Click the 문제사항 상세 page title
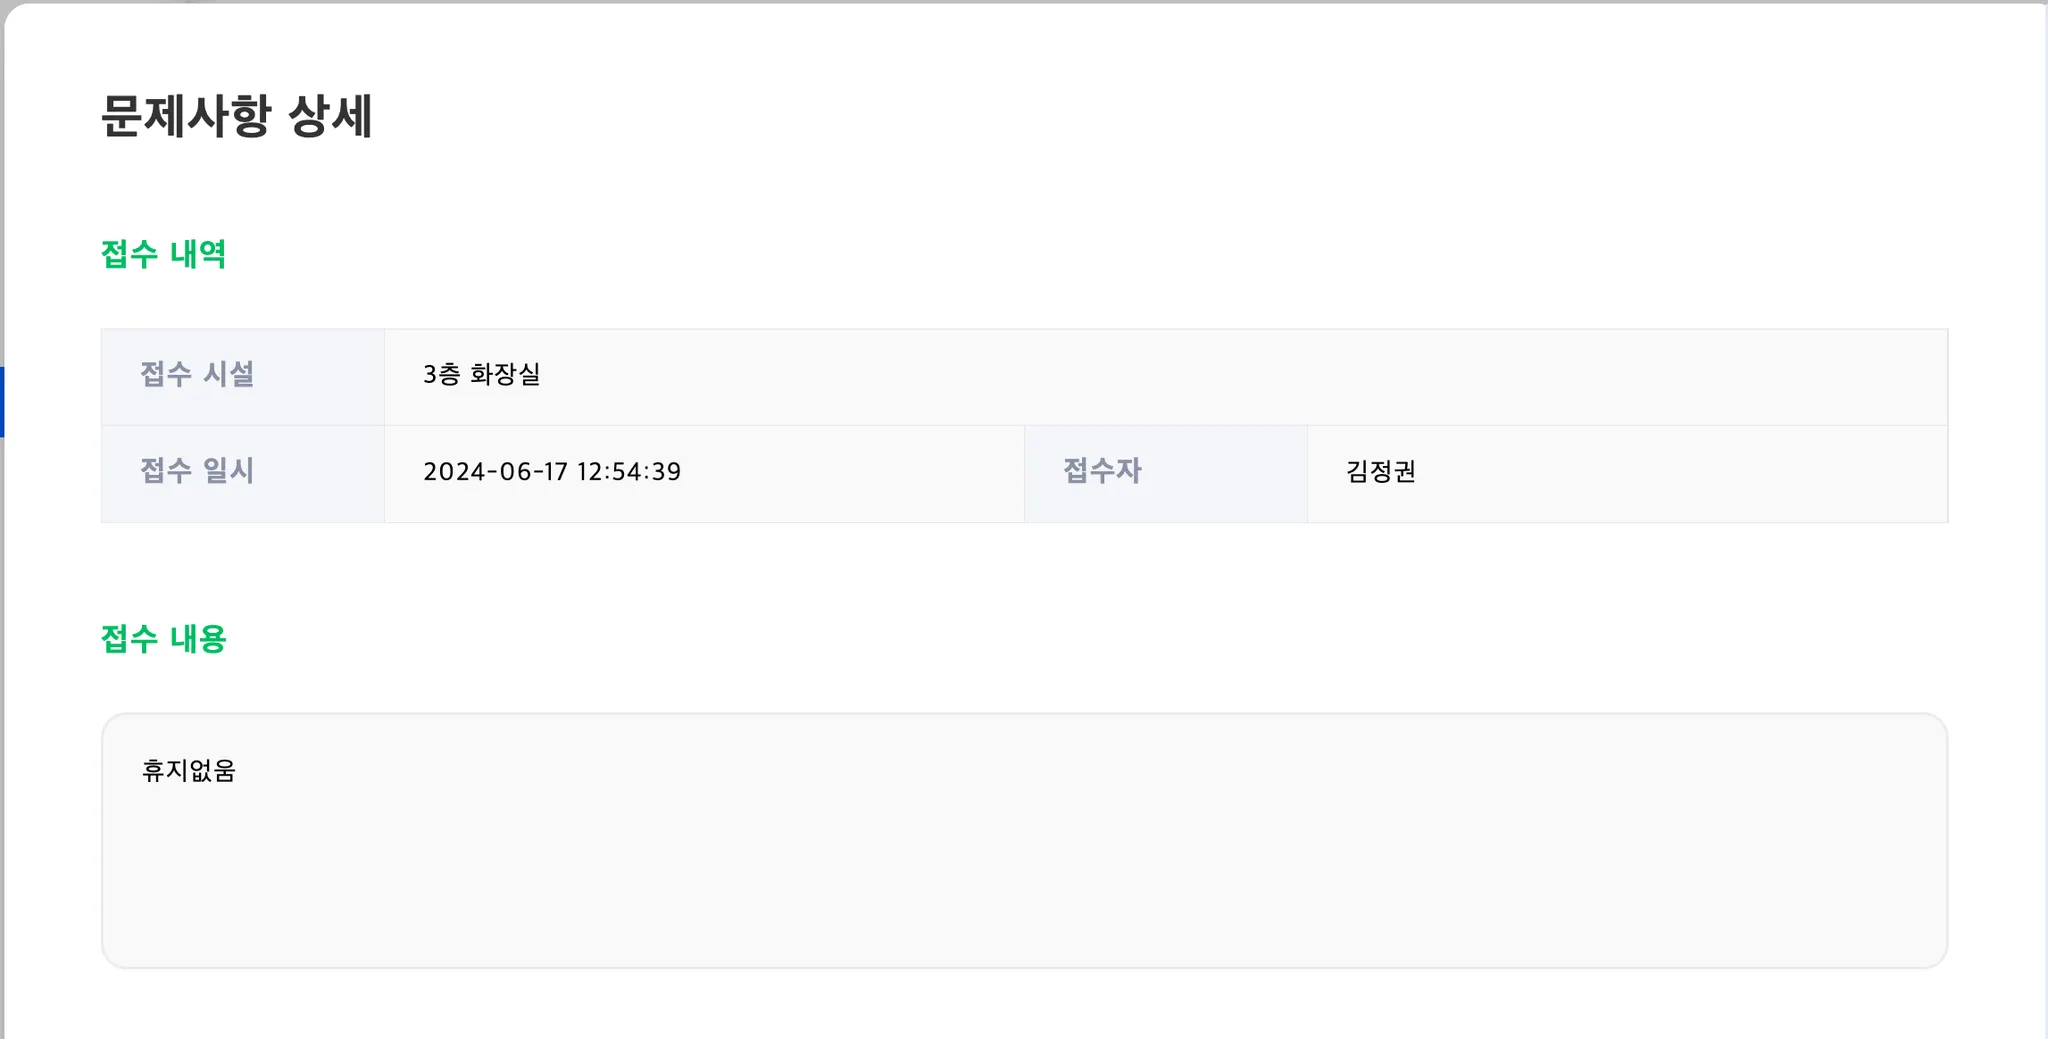This screenshot has height=1039, width=2048. coord(236,115)
